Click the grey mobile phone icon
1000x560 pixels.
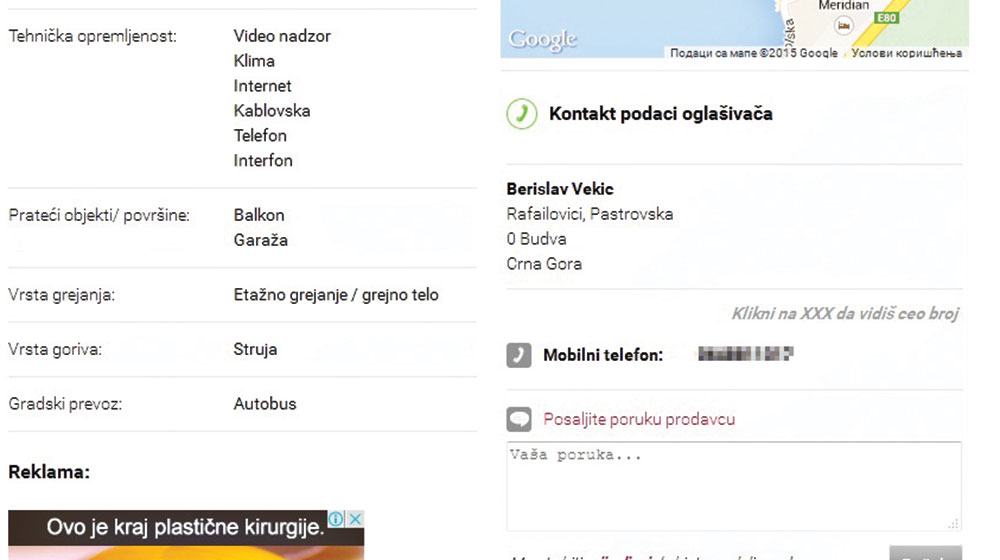[x=518, y=355]
